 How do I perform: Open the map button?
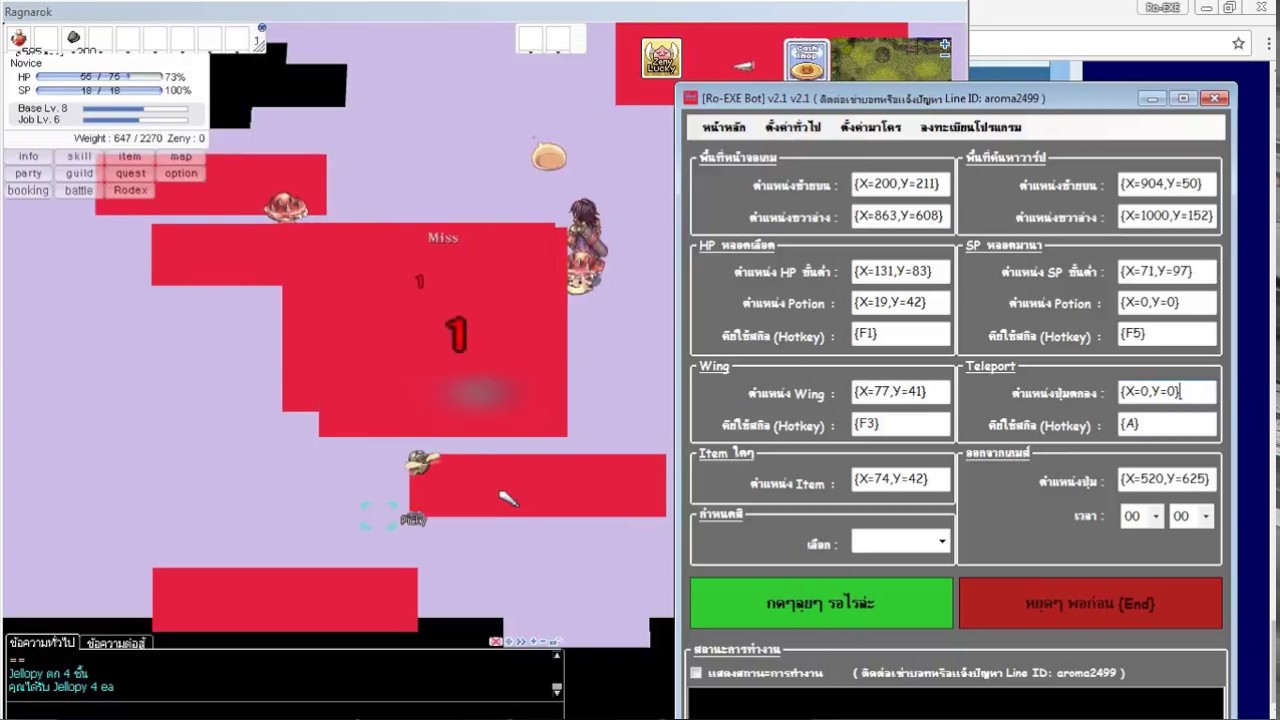(x=181, y=156)
